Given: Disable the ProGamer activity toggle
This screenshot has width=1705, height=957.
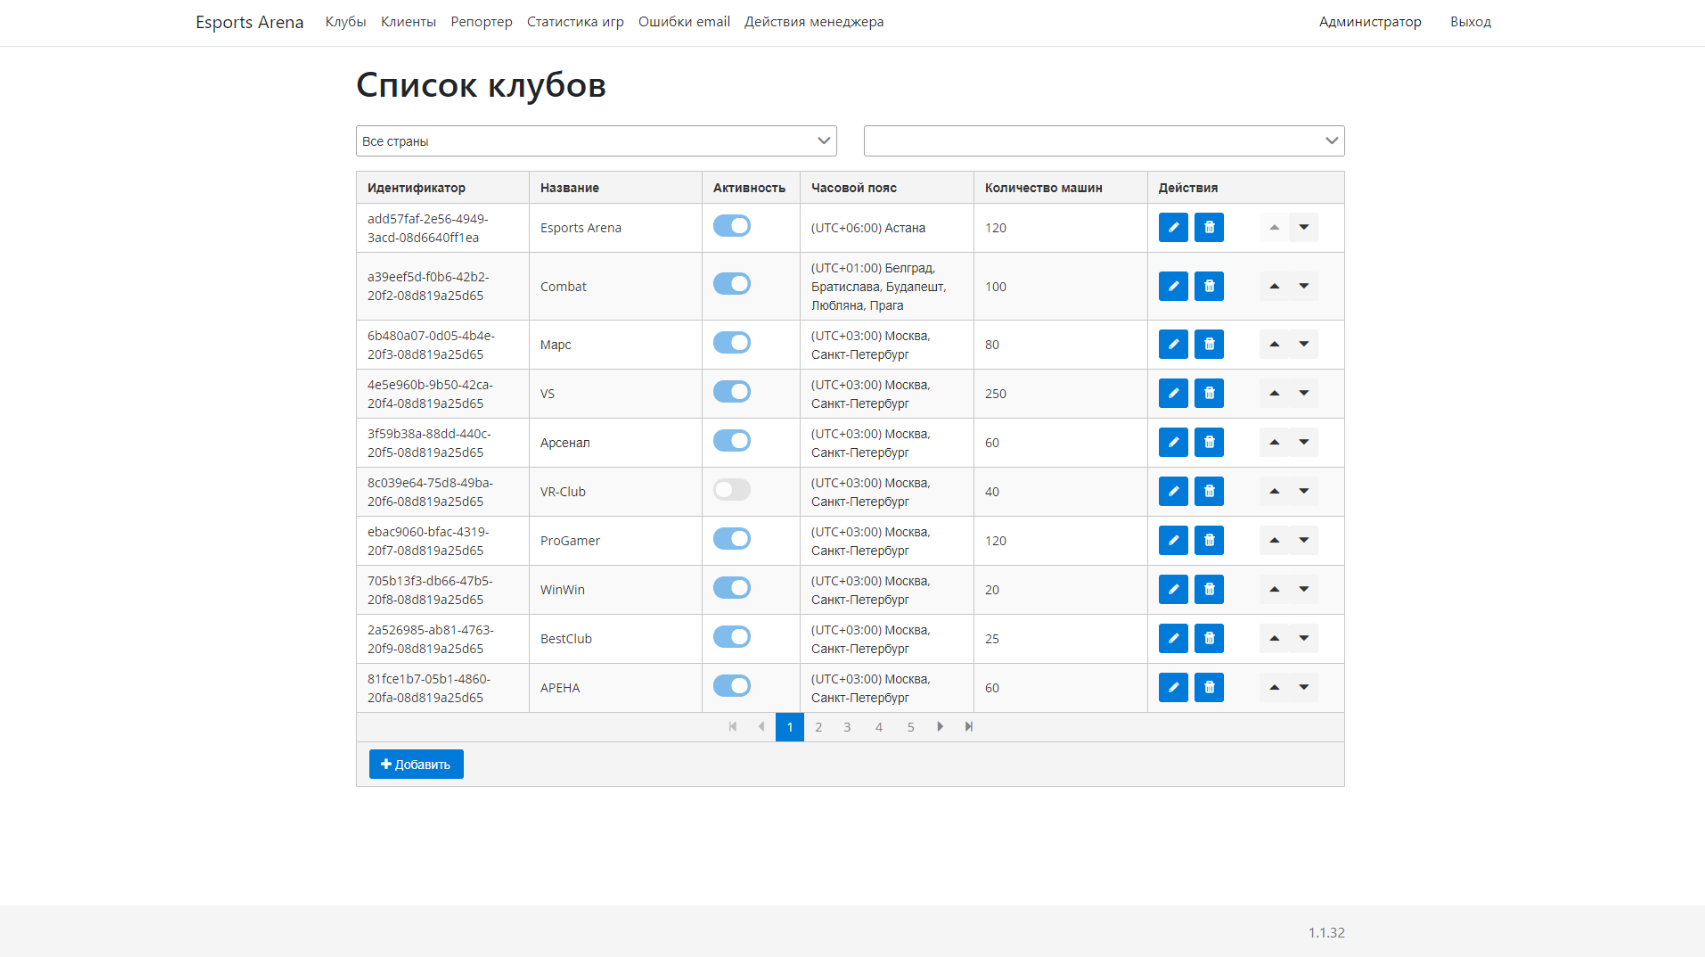Looking at the screenshot, I should (x=732, y=539).
